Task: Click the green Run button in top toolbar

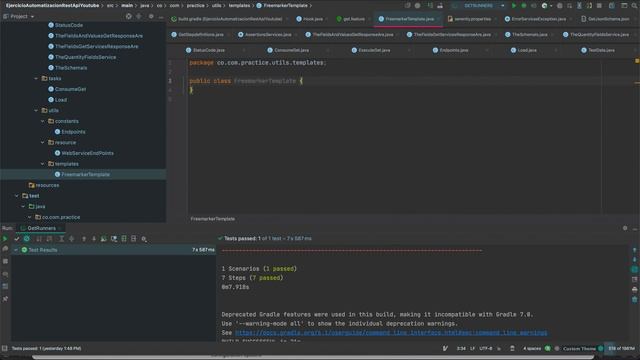Action: 514,6
